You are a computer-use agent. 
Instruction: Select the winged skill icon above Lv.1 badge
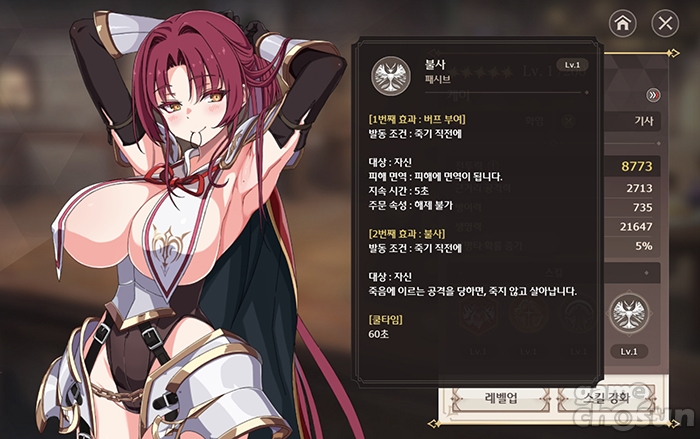pyautogui.click(x=629, y=313)
